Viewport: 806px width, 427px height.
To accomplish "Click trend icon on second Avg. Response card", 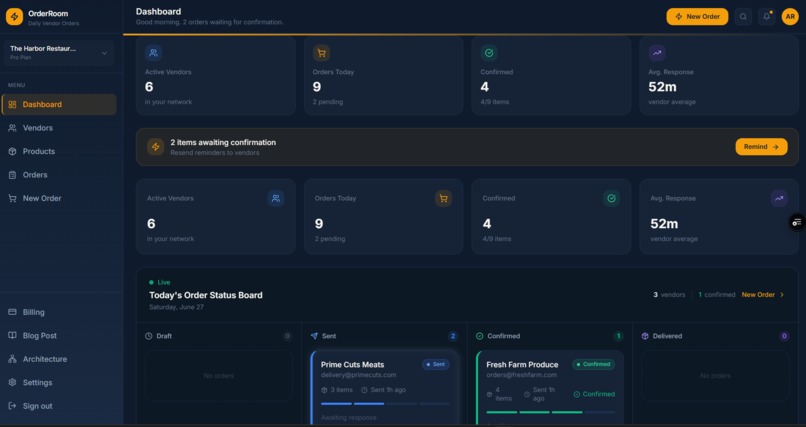I will (779, 198).
